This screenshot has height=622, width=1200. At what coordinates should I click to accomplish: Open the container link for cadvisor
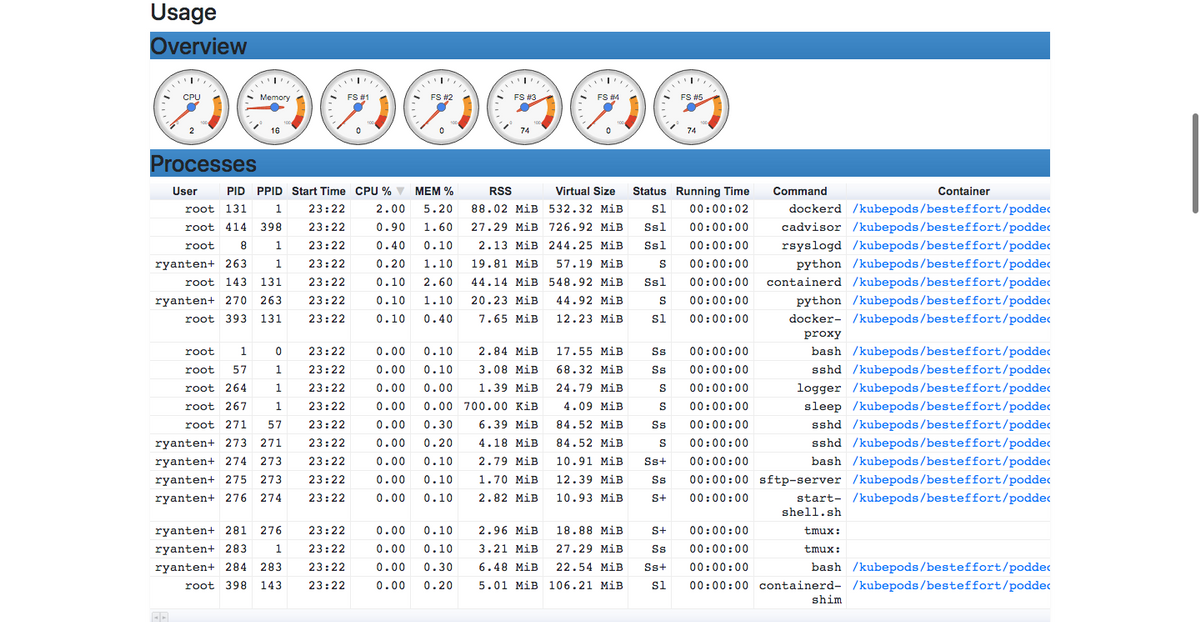tap(950, 227)
